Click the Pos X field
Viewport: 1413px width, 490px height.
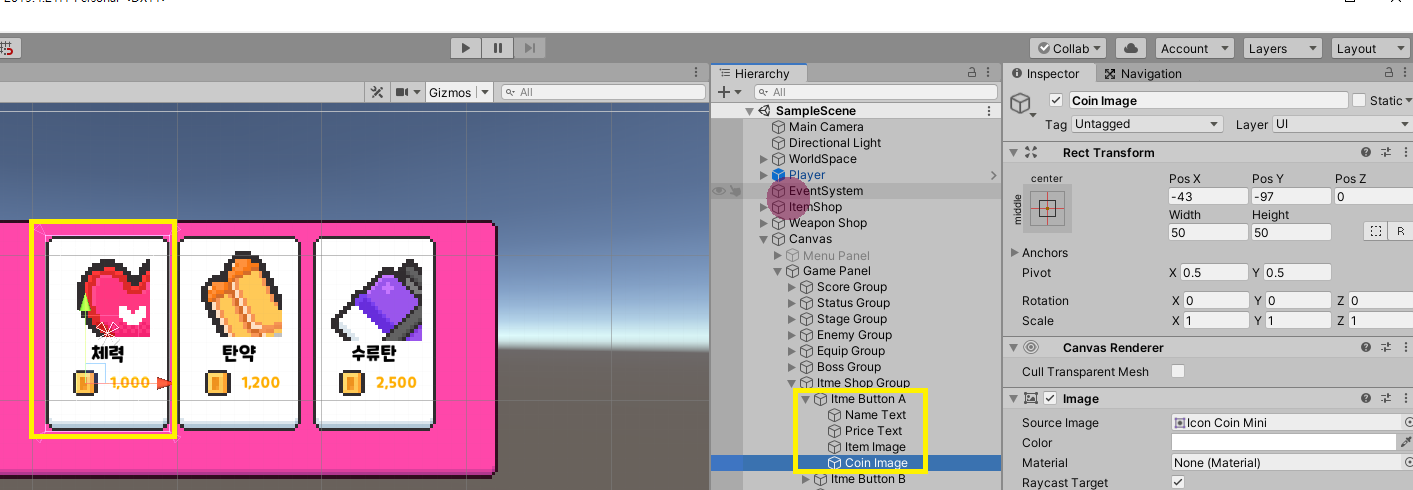click(x=1208, y=197)
